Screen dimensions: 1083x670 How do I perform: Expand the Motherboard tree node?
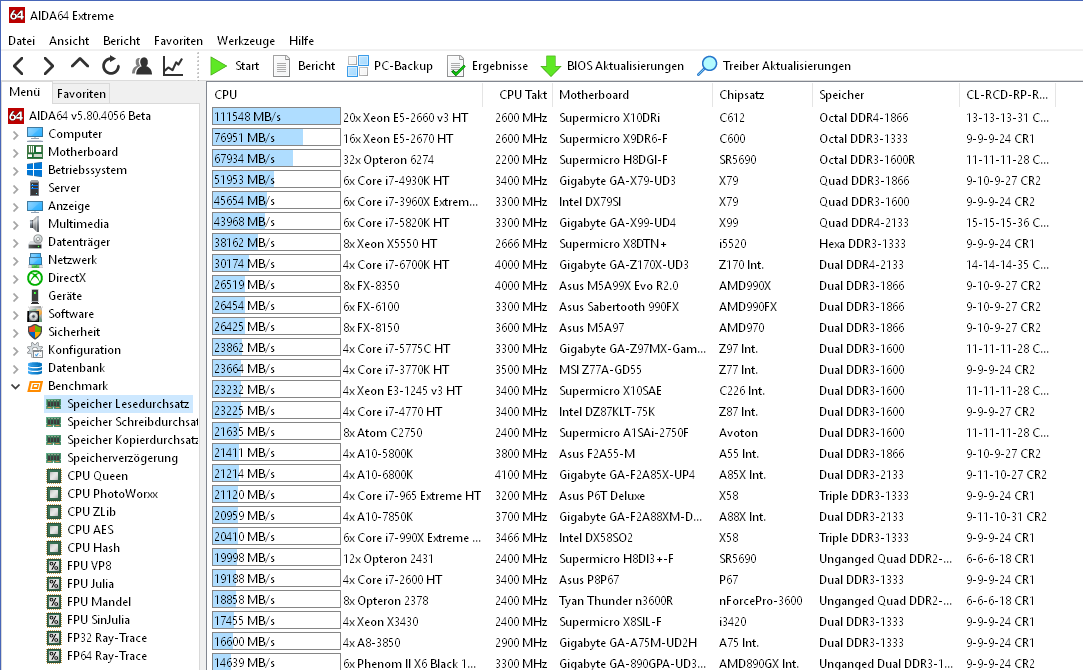click(x=15, y=152)
